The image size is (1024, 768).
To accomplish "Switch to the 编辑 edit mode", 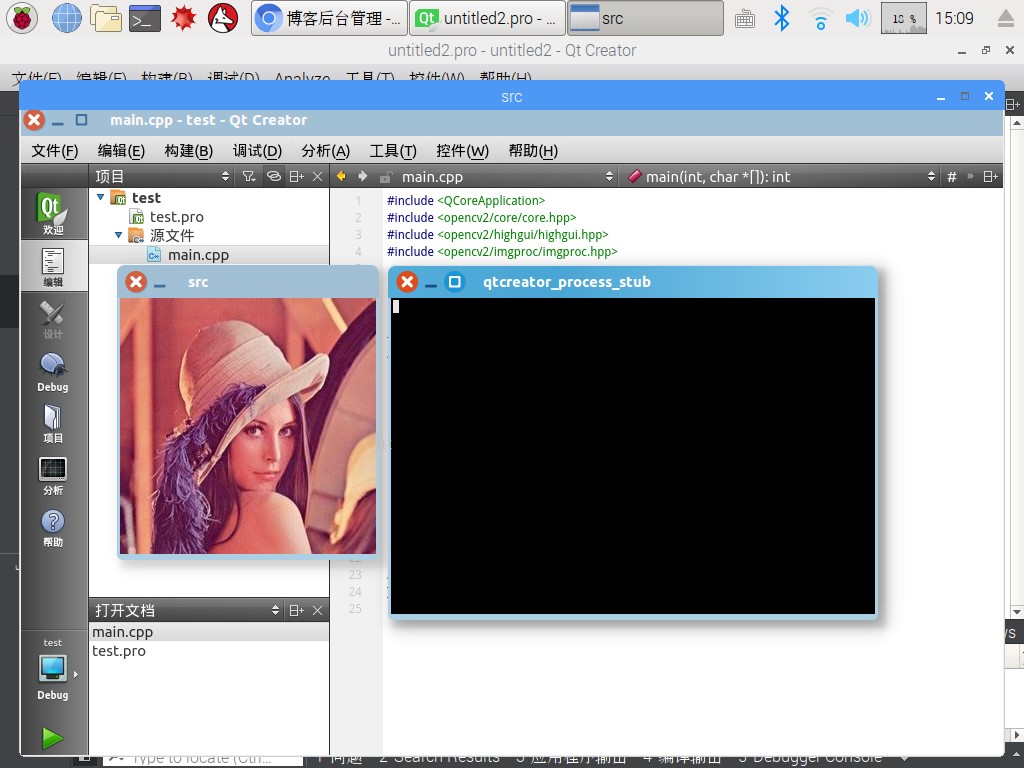I will [53, 266].
